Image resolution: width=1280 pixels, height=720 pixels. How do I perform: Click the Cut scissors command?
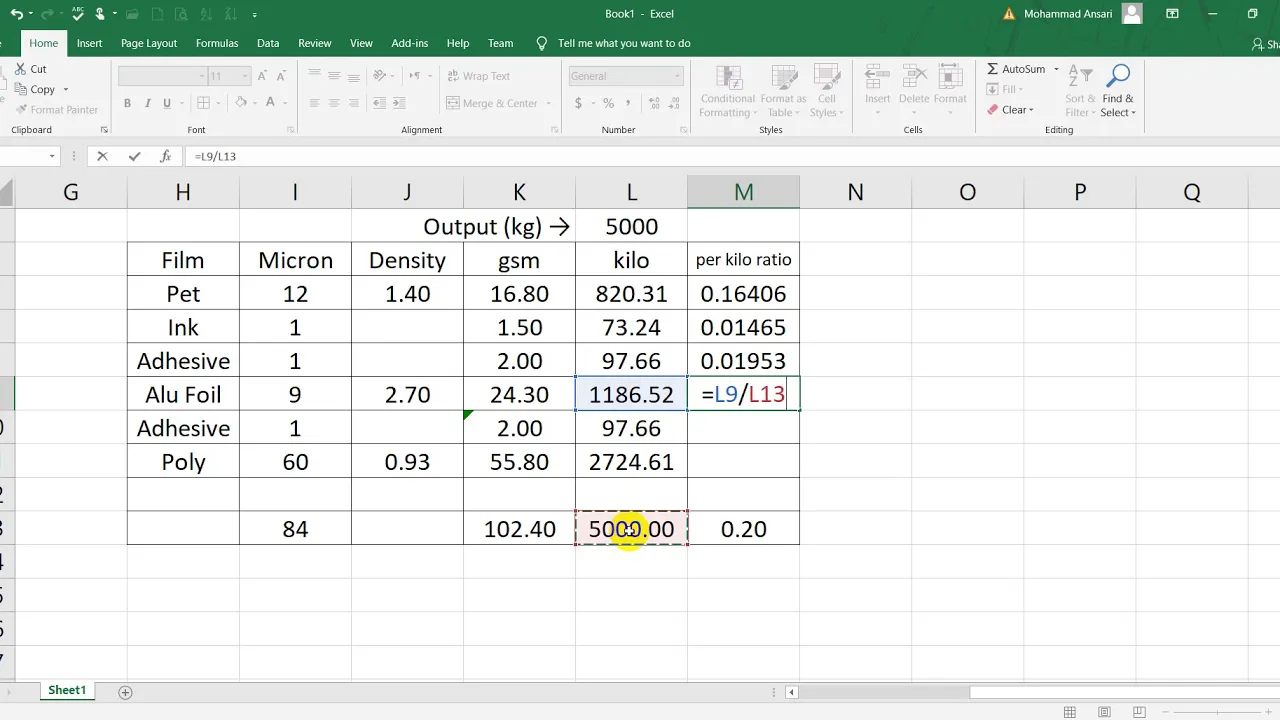tap(30, 69)
